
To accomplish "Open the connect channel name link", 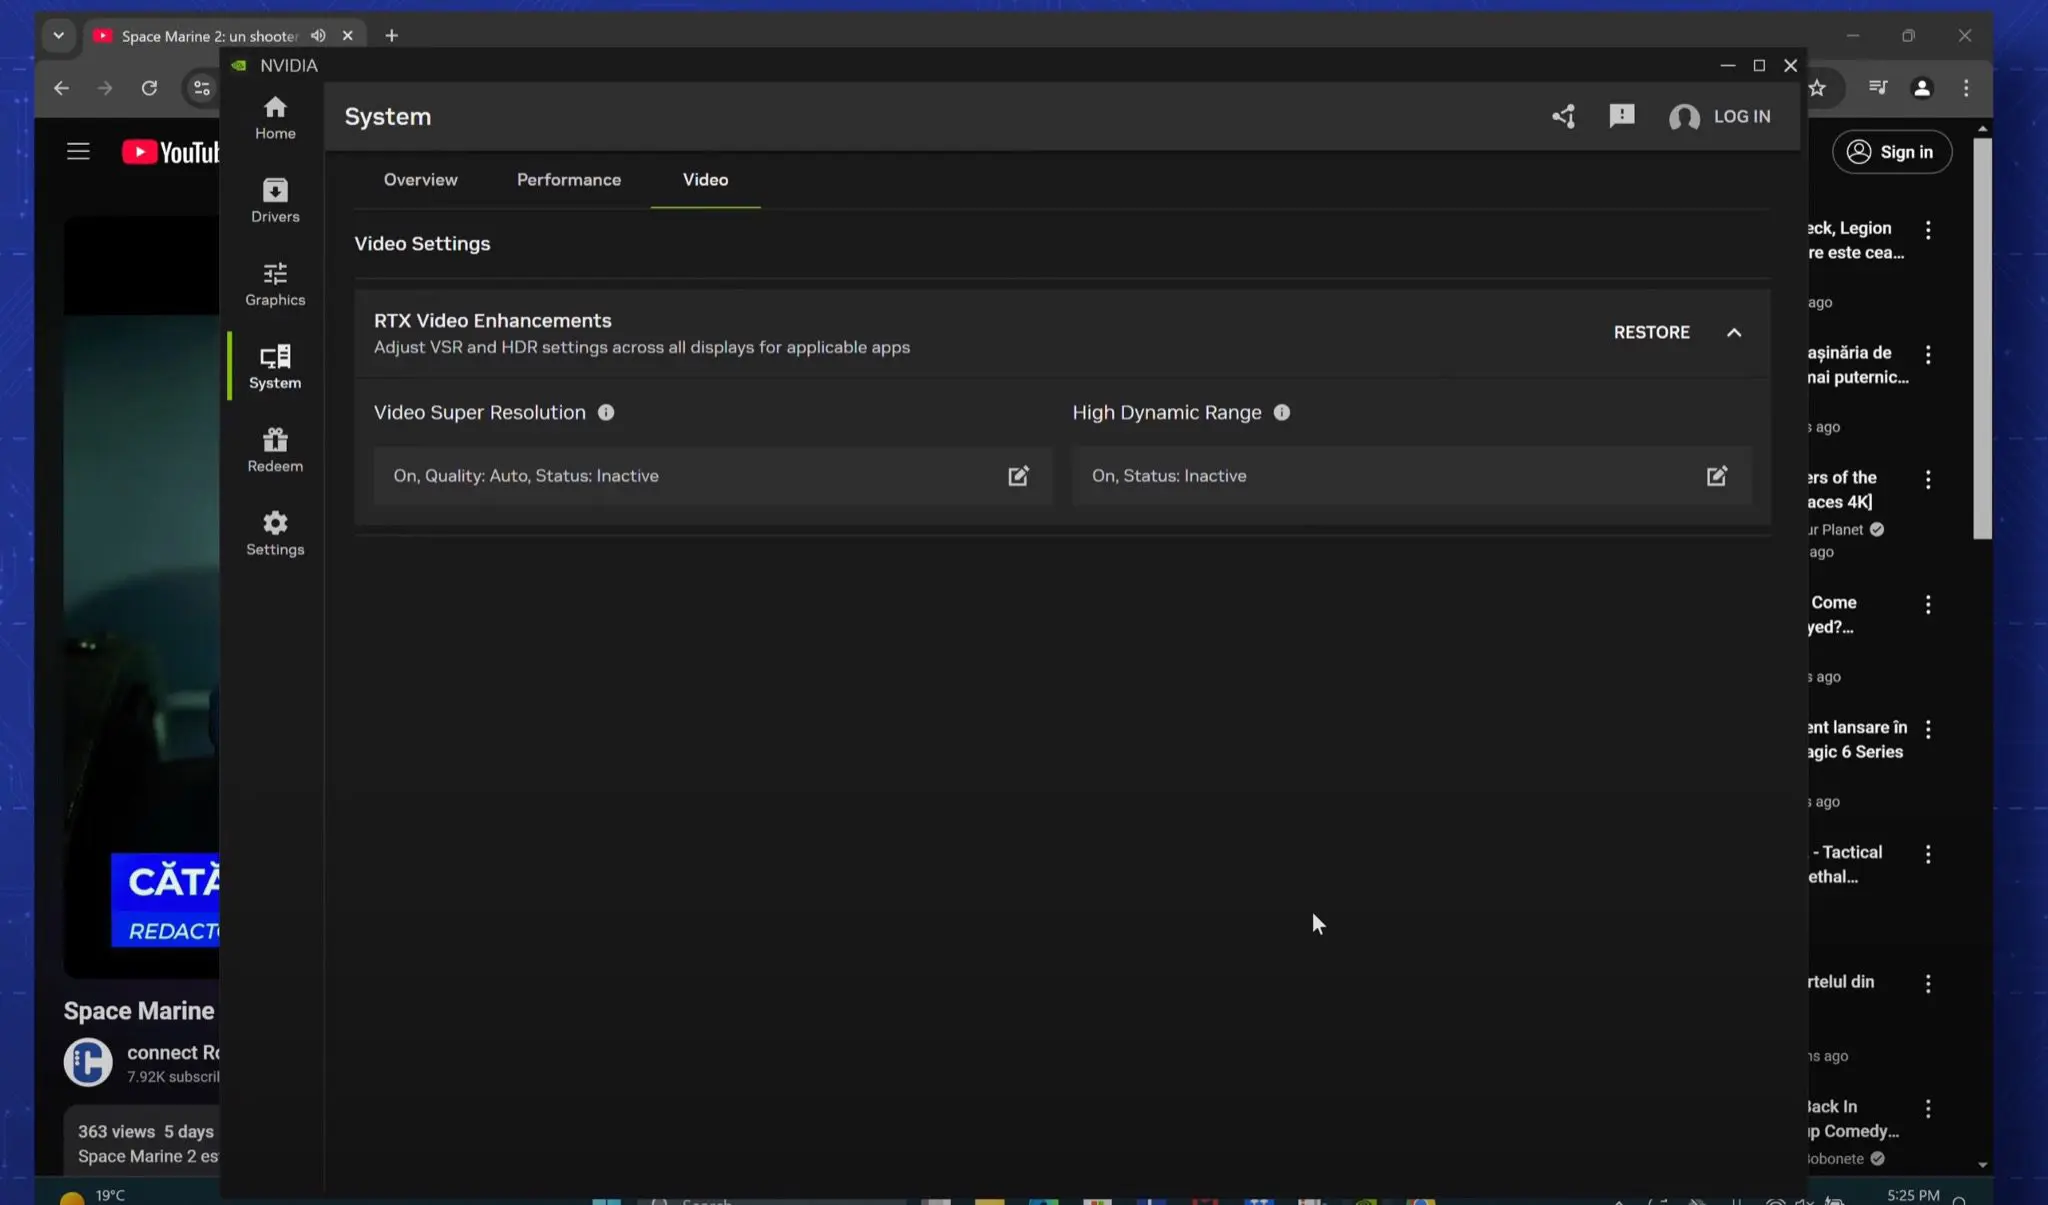I will tap(173, 1052).
